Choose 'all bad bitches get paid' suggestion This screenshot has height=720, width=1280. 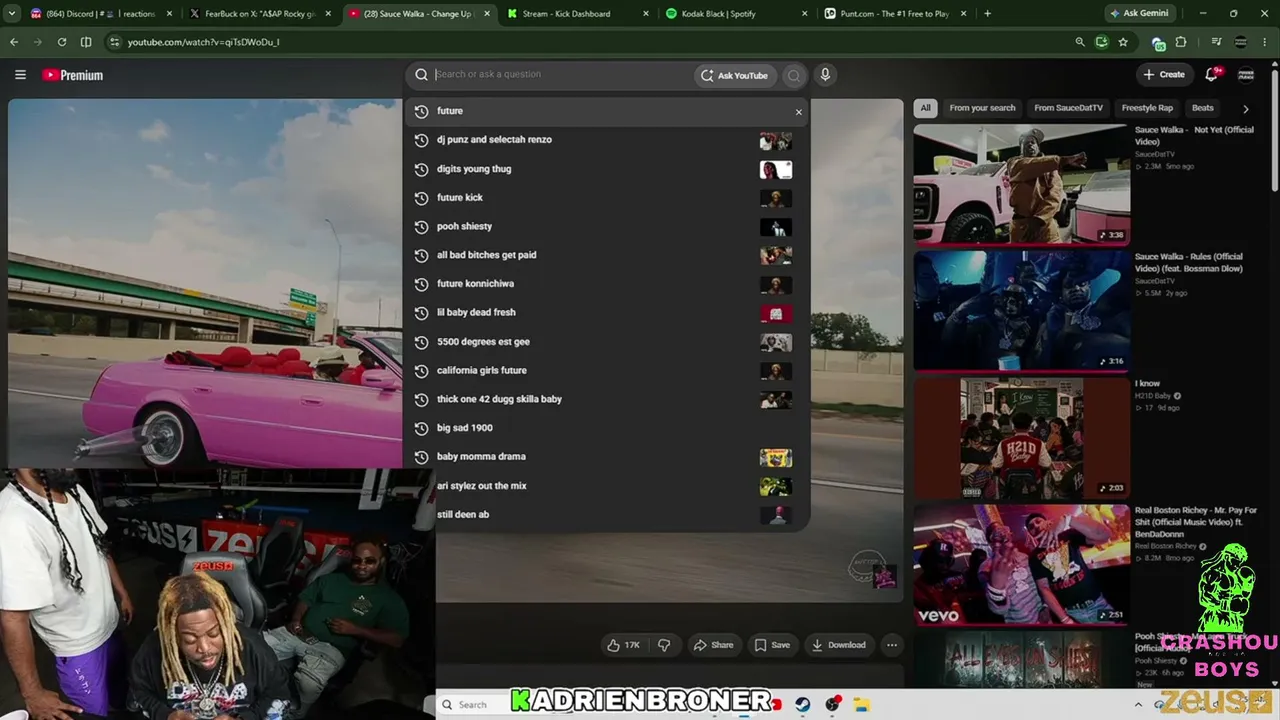[x=606, y=255]
